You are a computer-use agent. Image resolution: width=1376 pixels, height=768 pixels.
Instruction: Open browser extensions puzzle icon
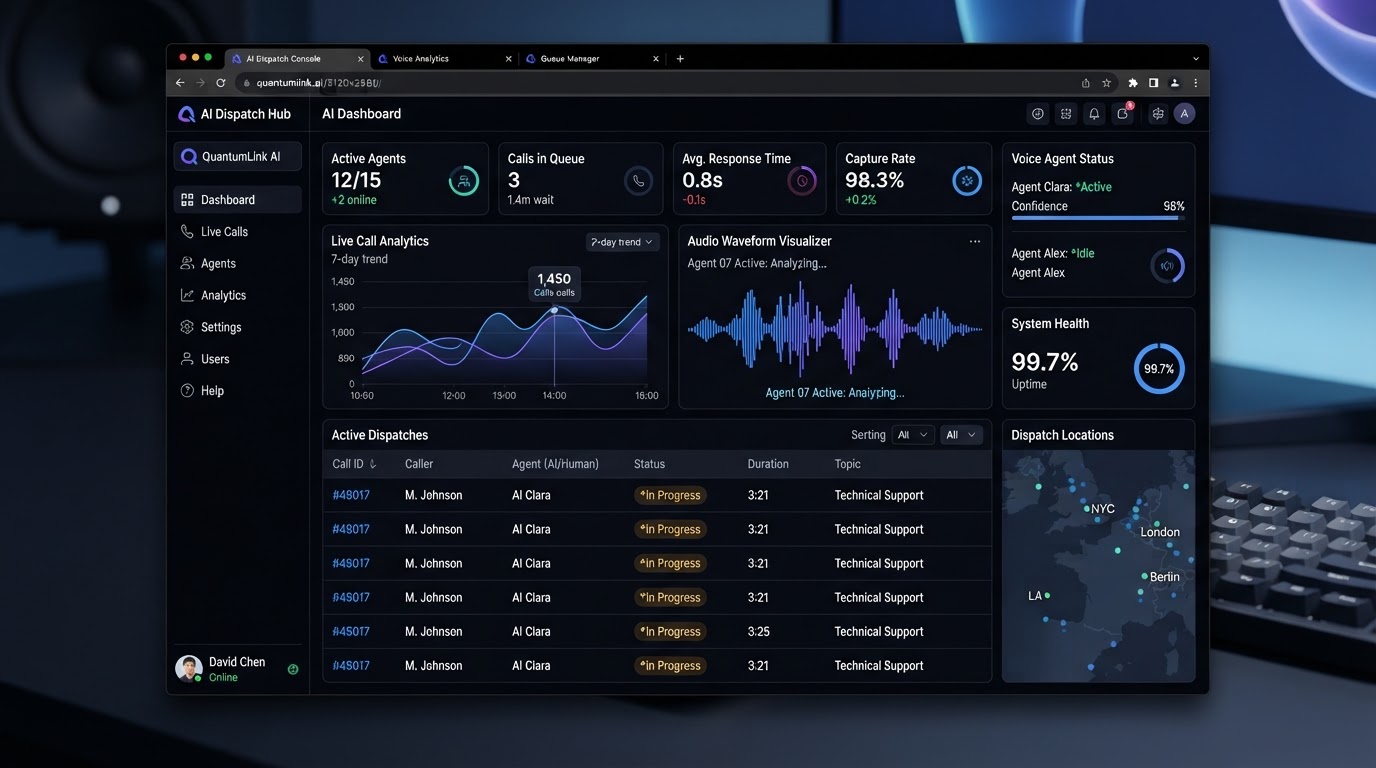point(1133,83)
